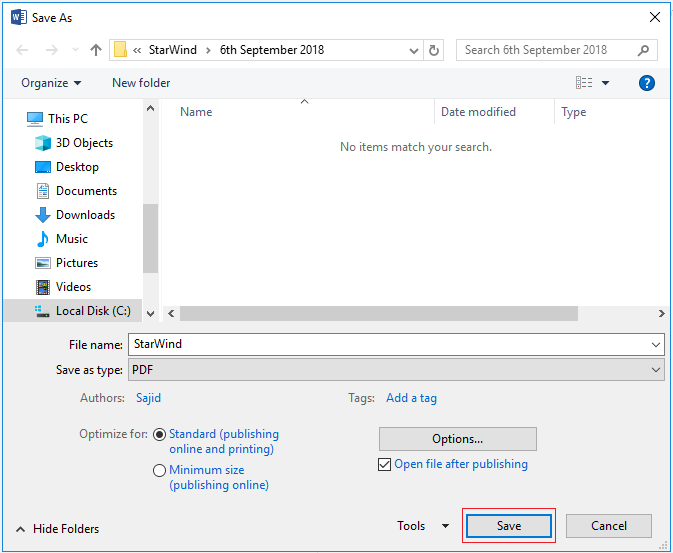
Task: Click navigation pane scroll down arrow
Action: [x=150, y=314]
